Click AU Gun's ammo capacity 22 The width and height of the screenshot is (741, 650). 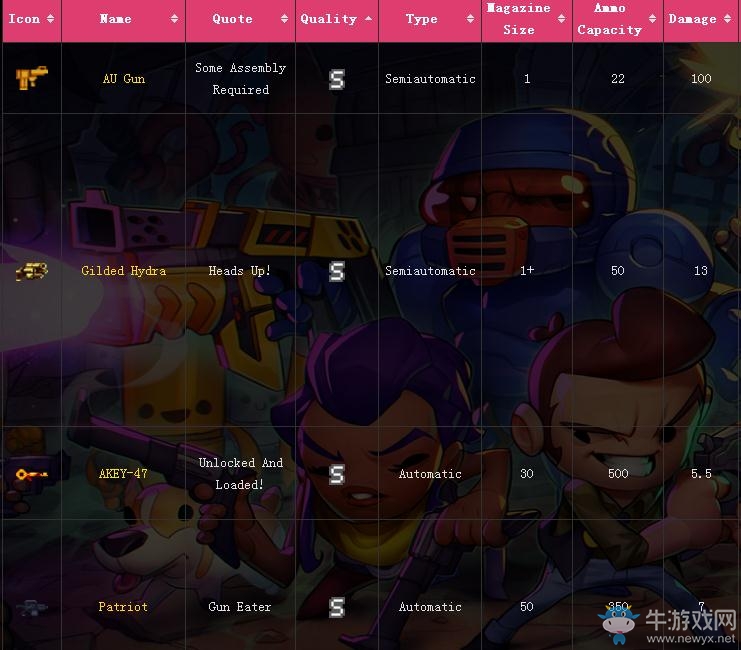618,79
